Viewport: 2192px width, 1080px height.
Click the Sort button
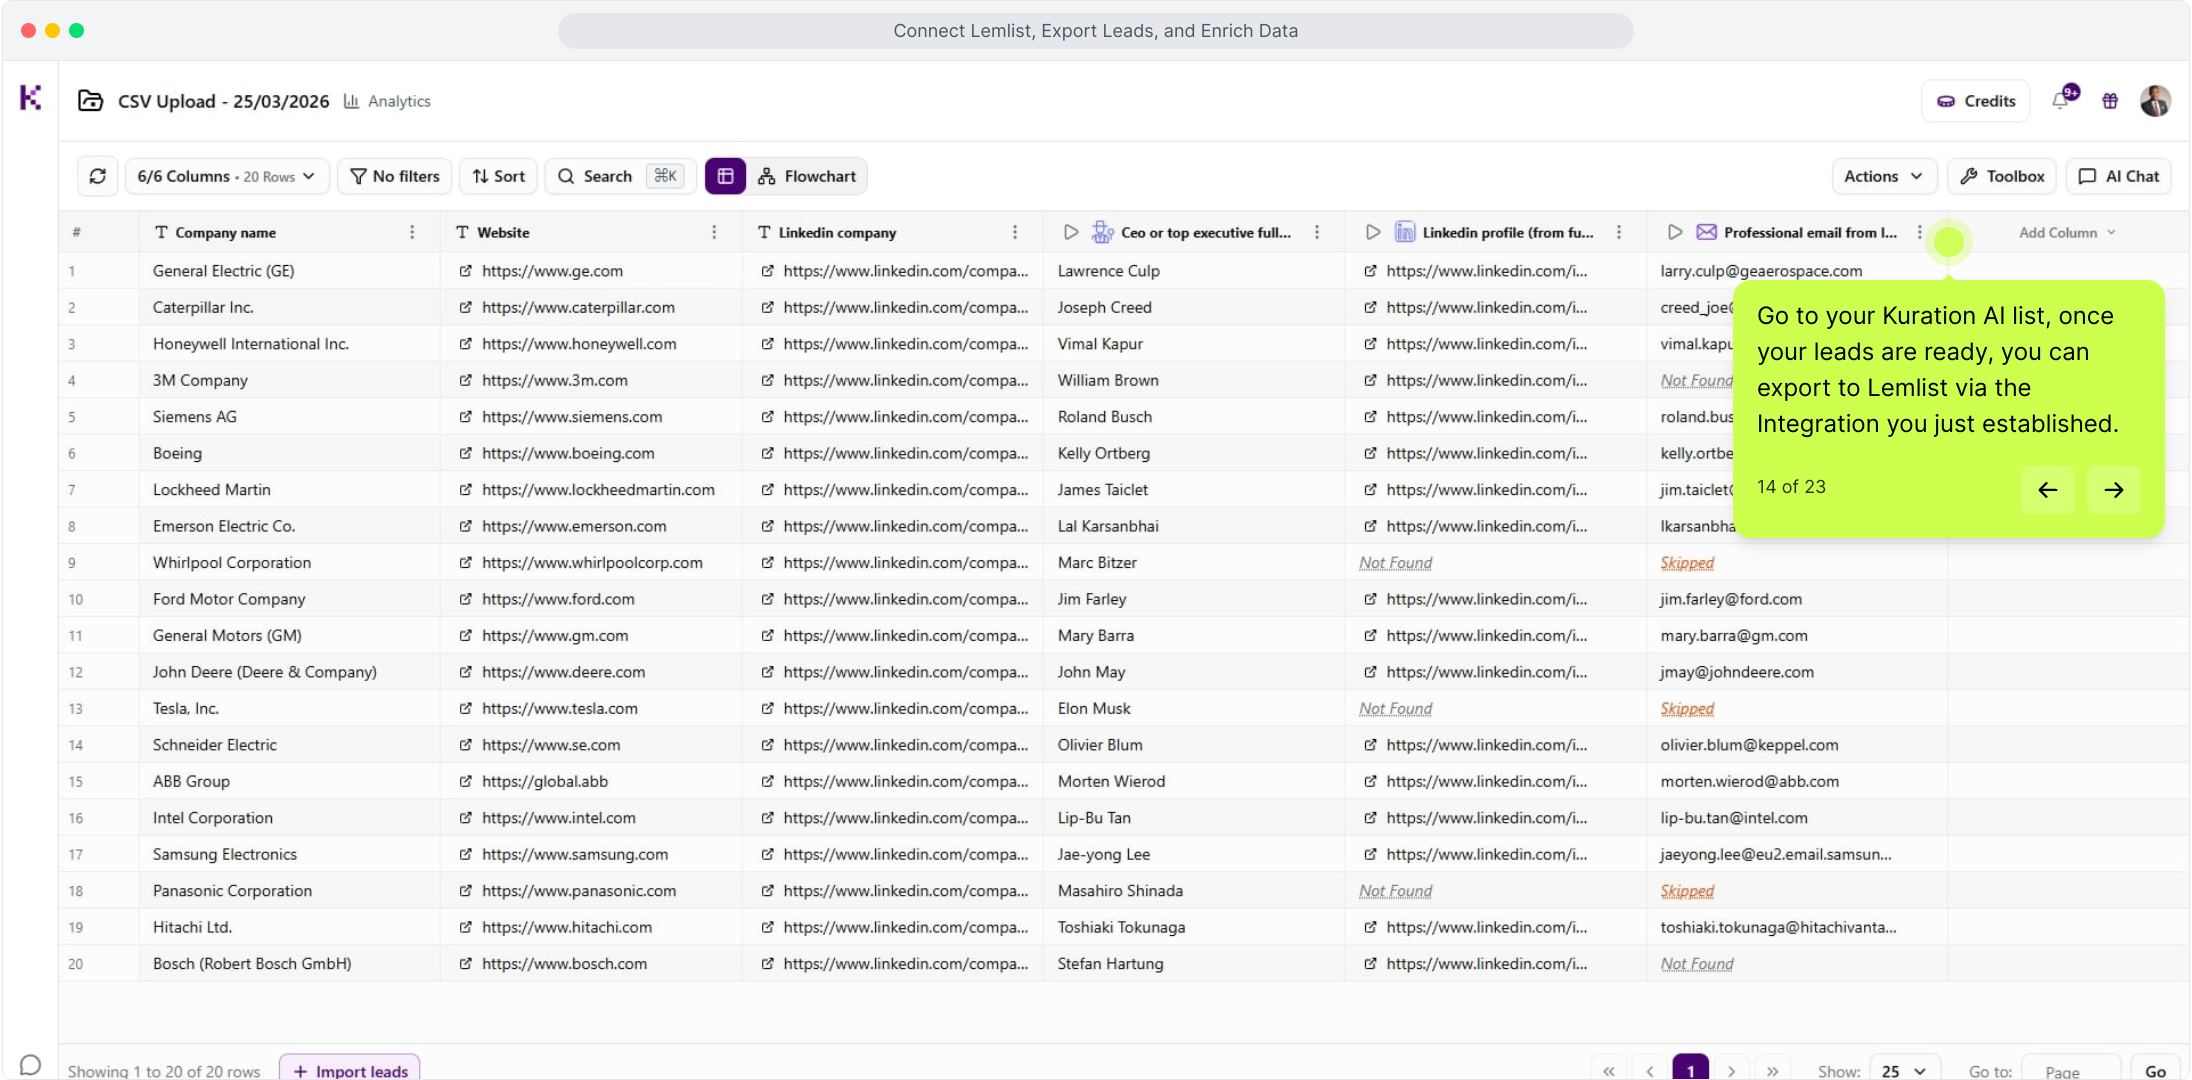click(499, 176)
